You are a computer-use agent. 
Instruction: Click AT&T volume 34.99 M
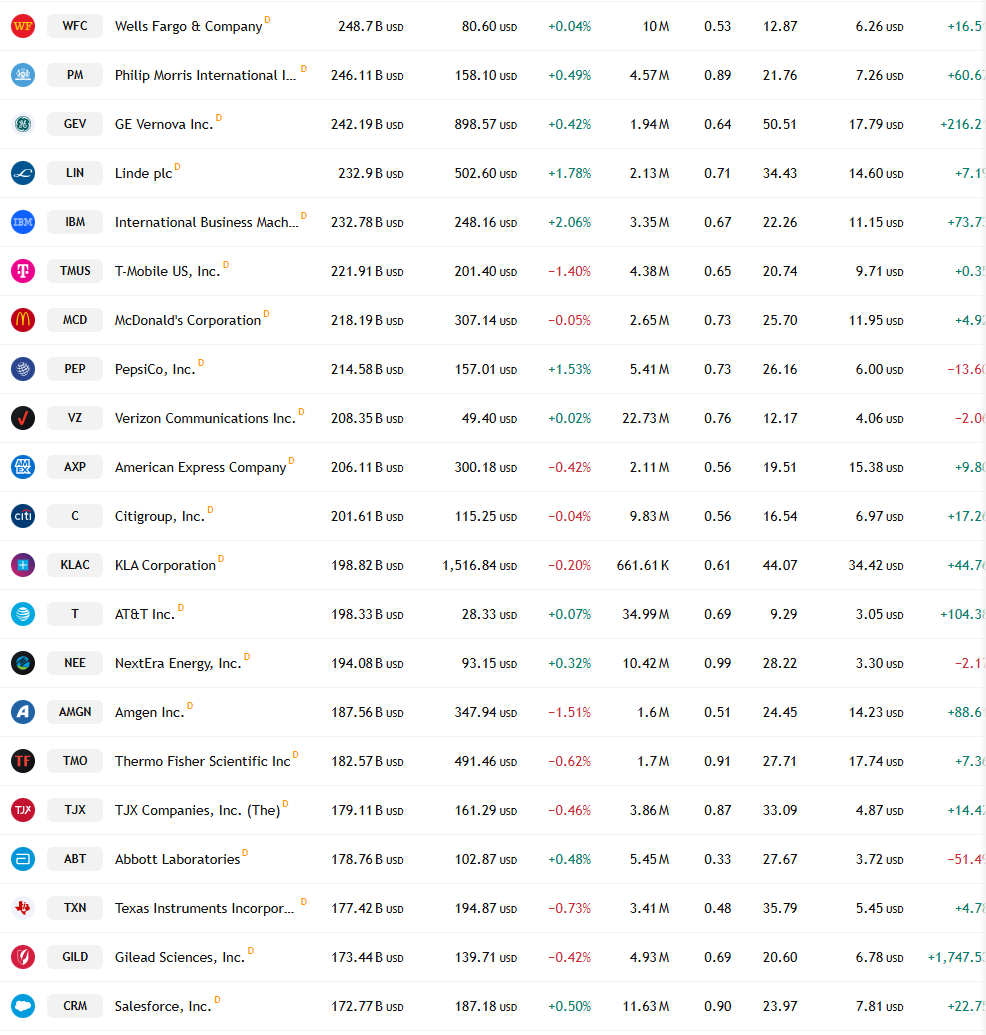[646, 614]
